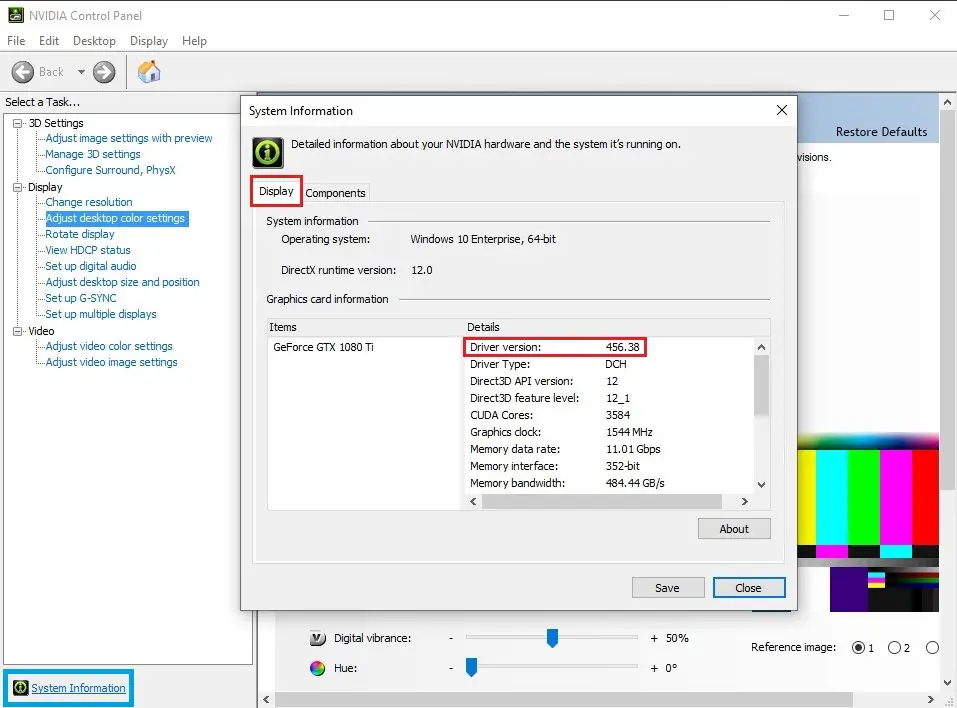Click the Hue color wheel icon
This screenshot has width=957, height=708.
tap(317, 668)
